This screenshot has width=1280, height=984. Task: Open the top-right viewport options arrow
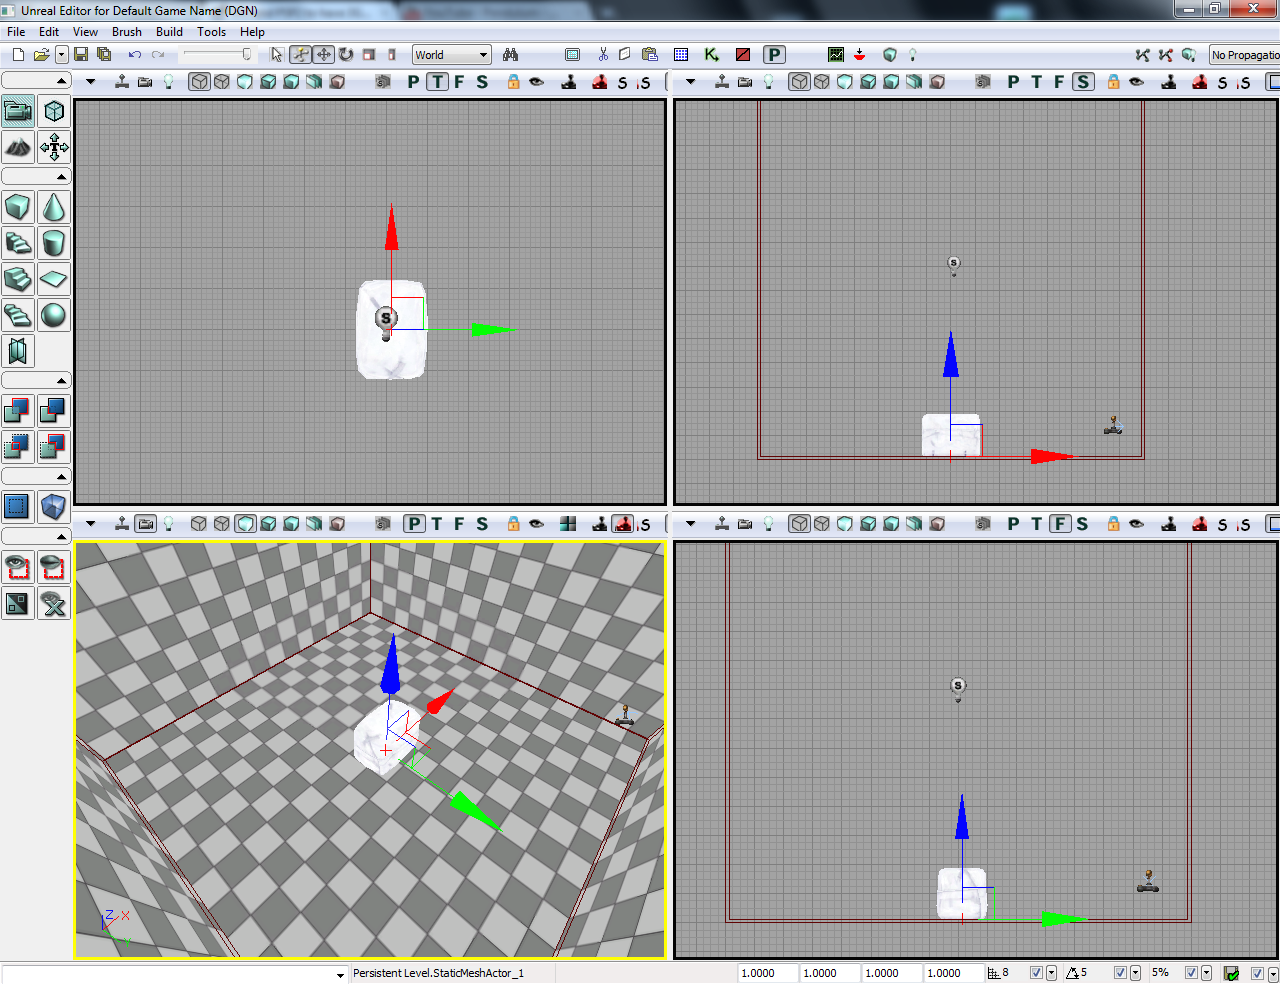(x=690, y=81)
